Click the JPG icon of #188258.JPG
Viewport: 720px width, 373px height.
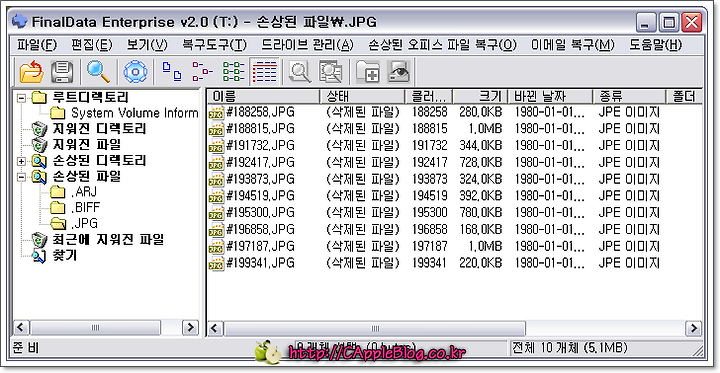pos(216,113)
